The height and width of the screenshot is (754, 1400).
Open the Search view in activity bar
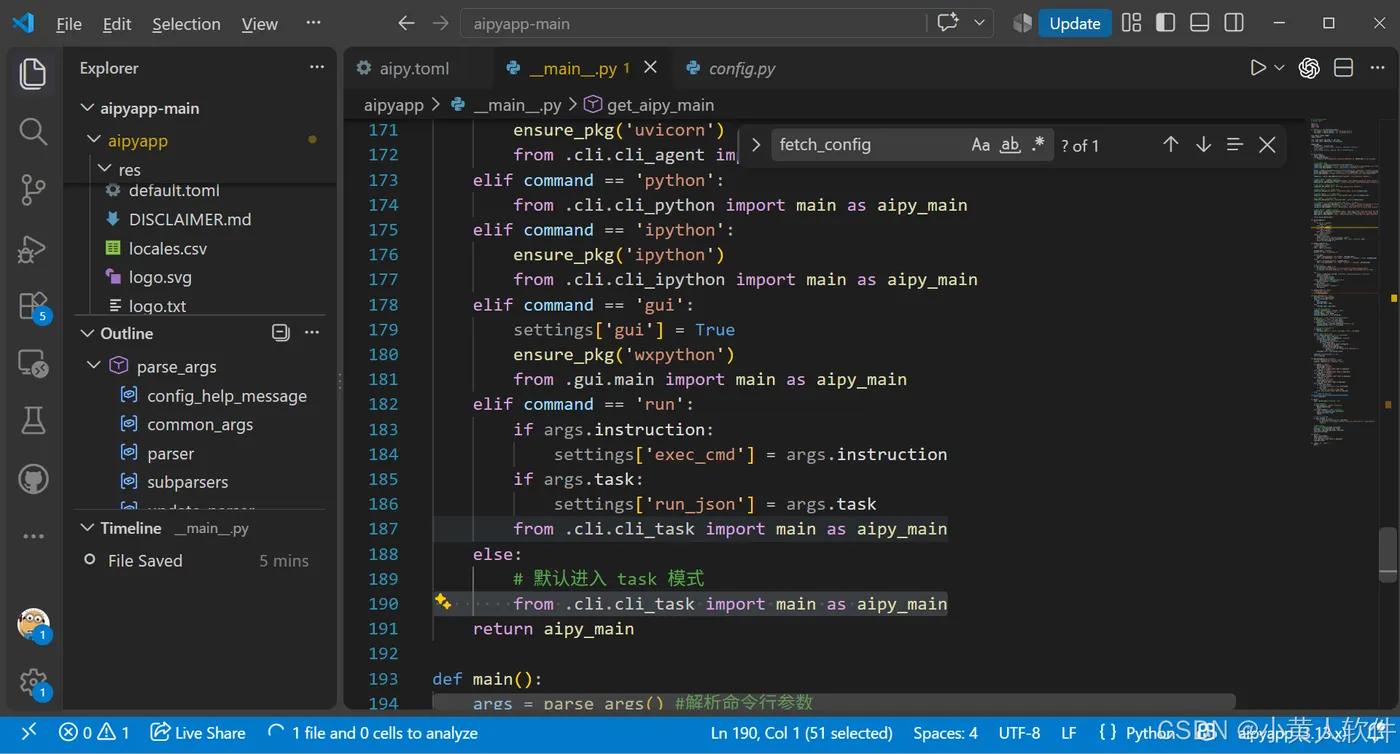pyautogui.click(x=33, y=131)
